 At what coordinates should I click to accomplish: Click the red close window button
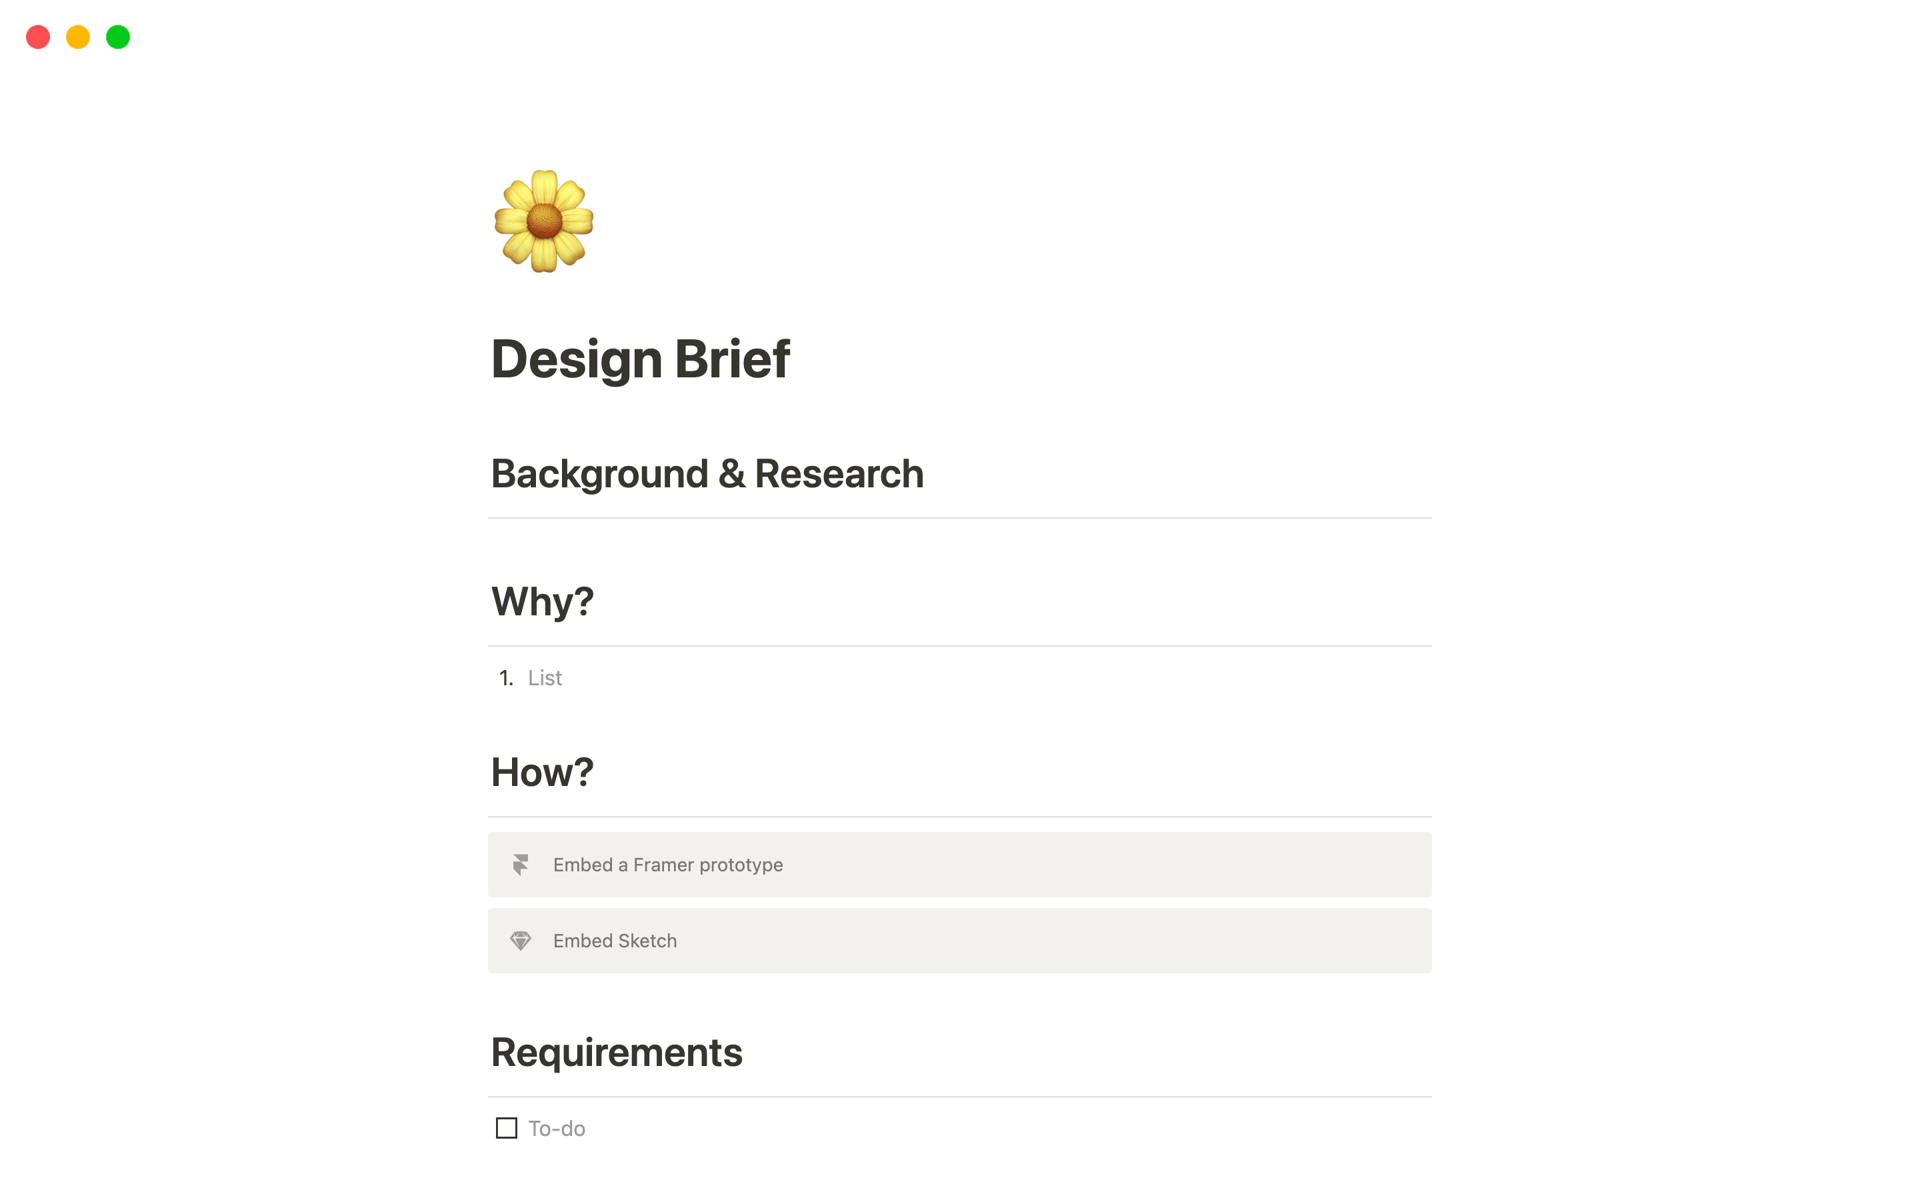[x=38, y=37]
